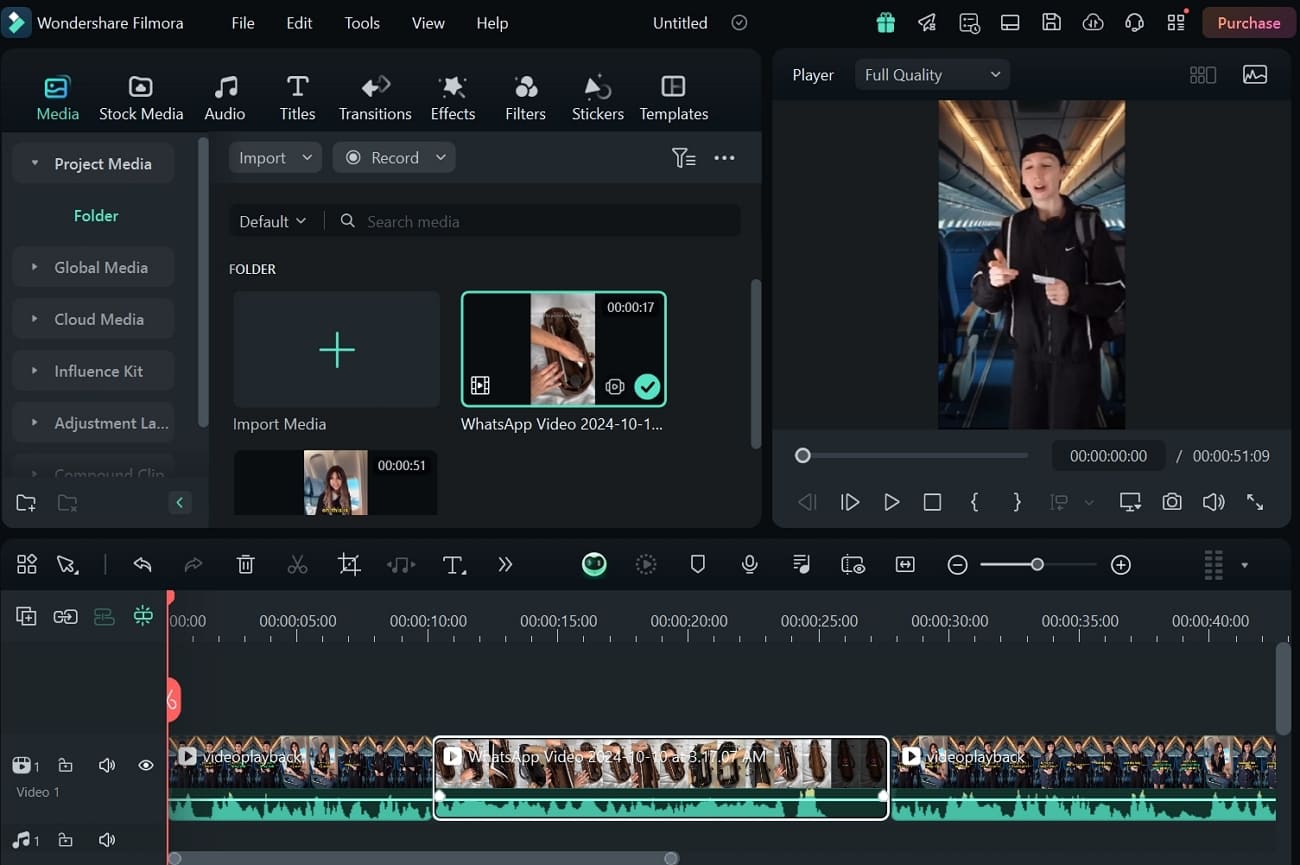Screen dimensions: 1300x865
Task: Click the add track icon
Action: click(26, 616)
